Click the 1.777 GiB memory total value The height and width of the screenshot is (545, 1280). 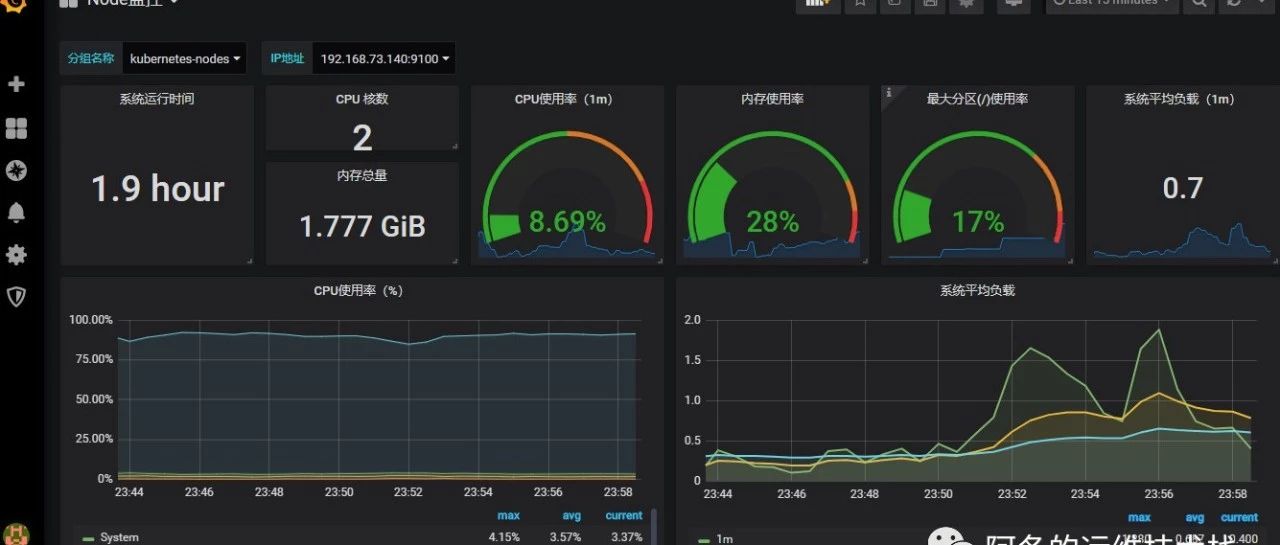pyautogui.click(x=362, y=226)
